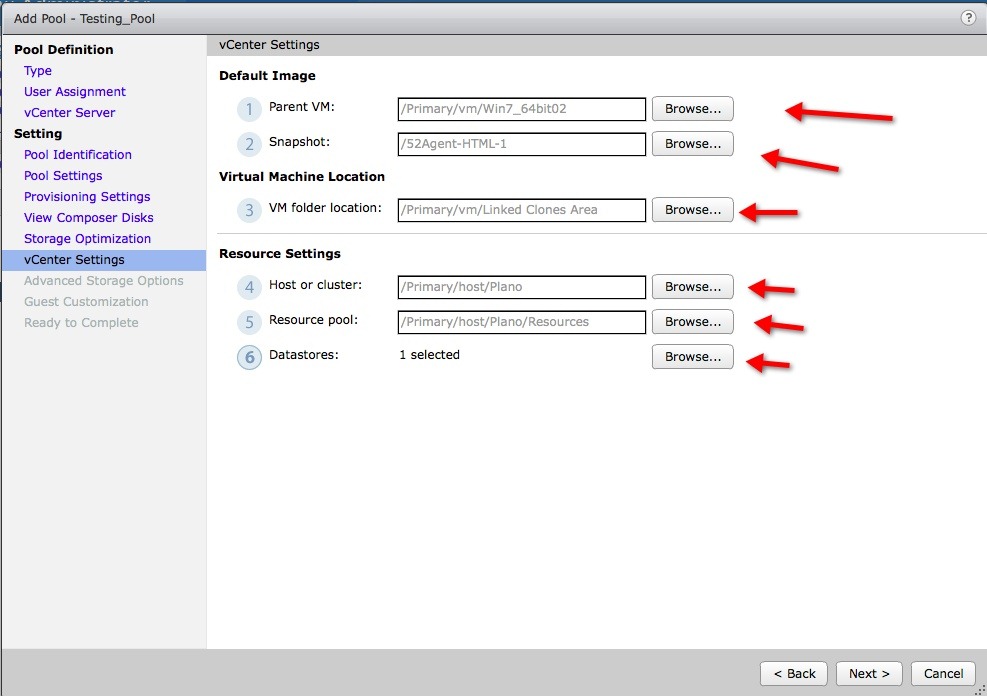This screenshot has width=987, height=696.
Task: Browse for Datastores
Action: [692, 357]
